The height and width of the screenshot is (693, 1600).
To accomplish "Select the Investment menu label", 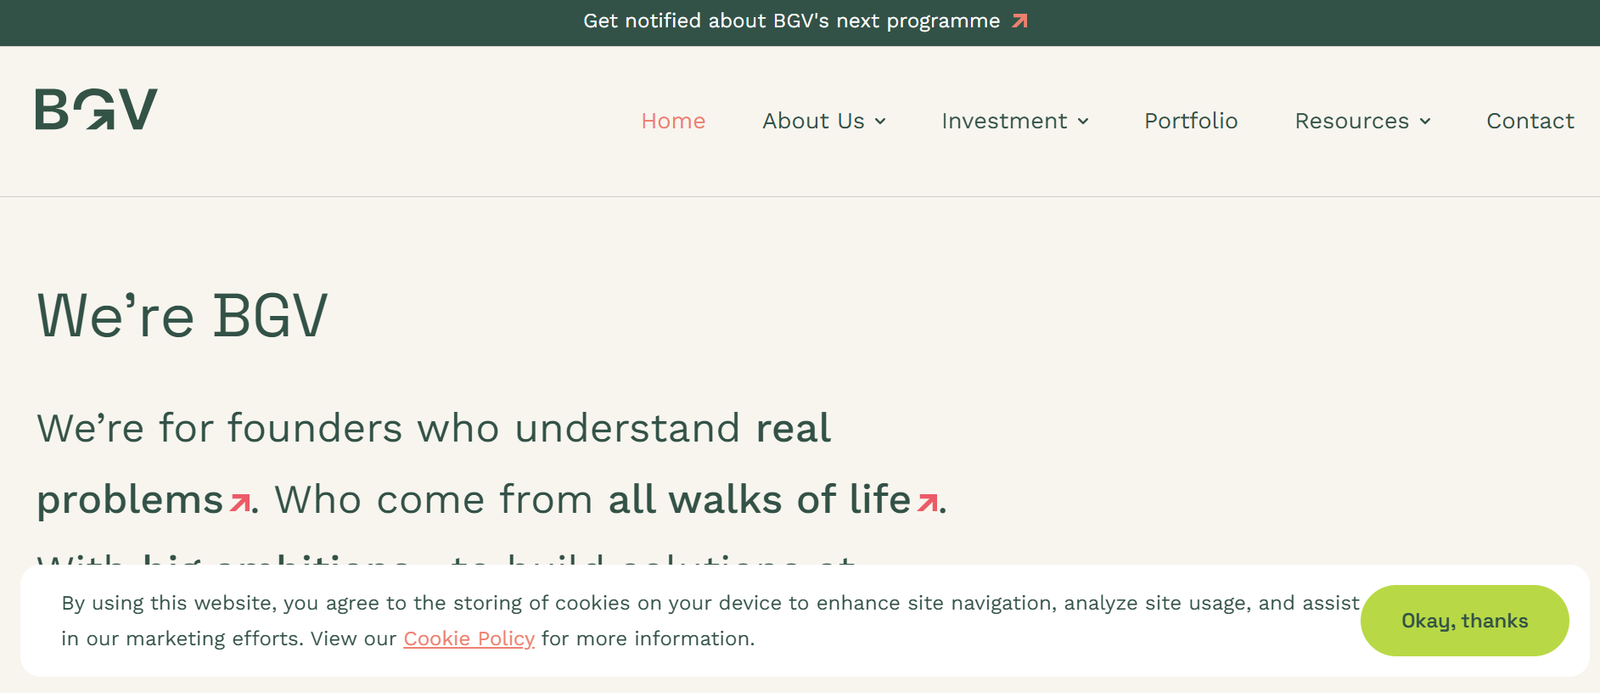I will (x=1004, y=121).
